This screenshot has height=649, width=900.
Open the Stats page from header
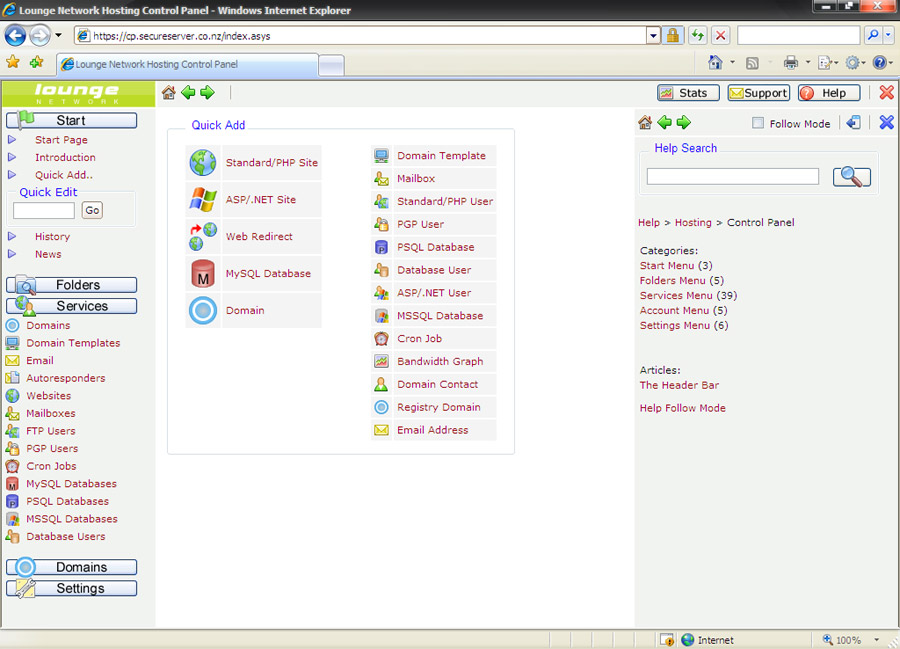(682, 93)
